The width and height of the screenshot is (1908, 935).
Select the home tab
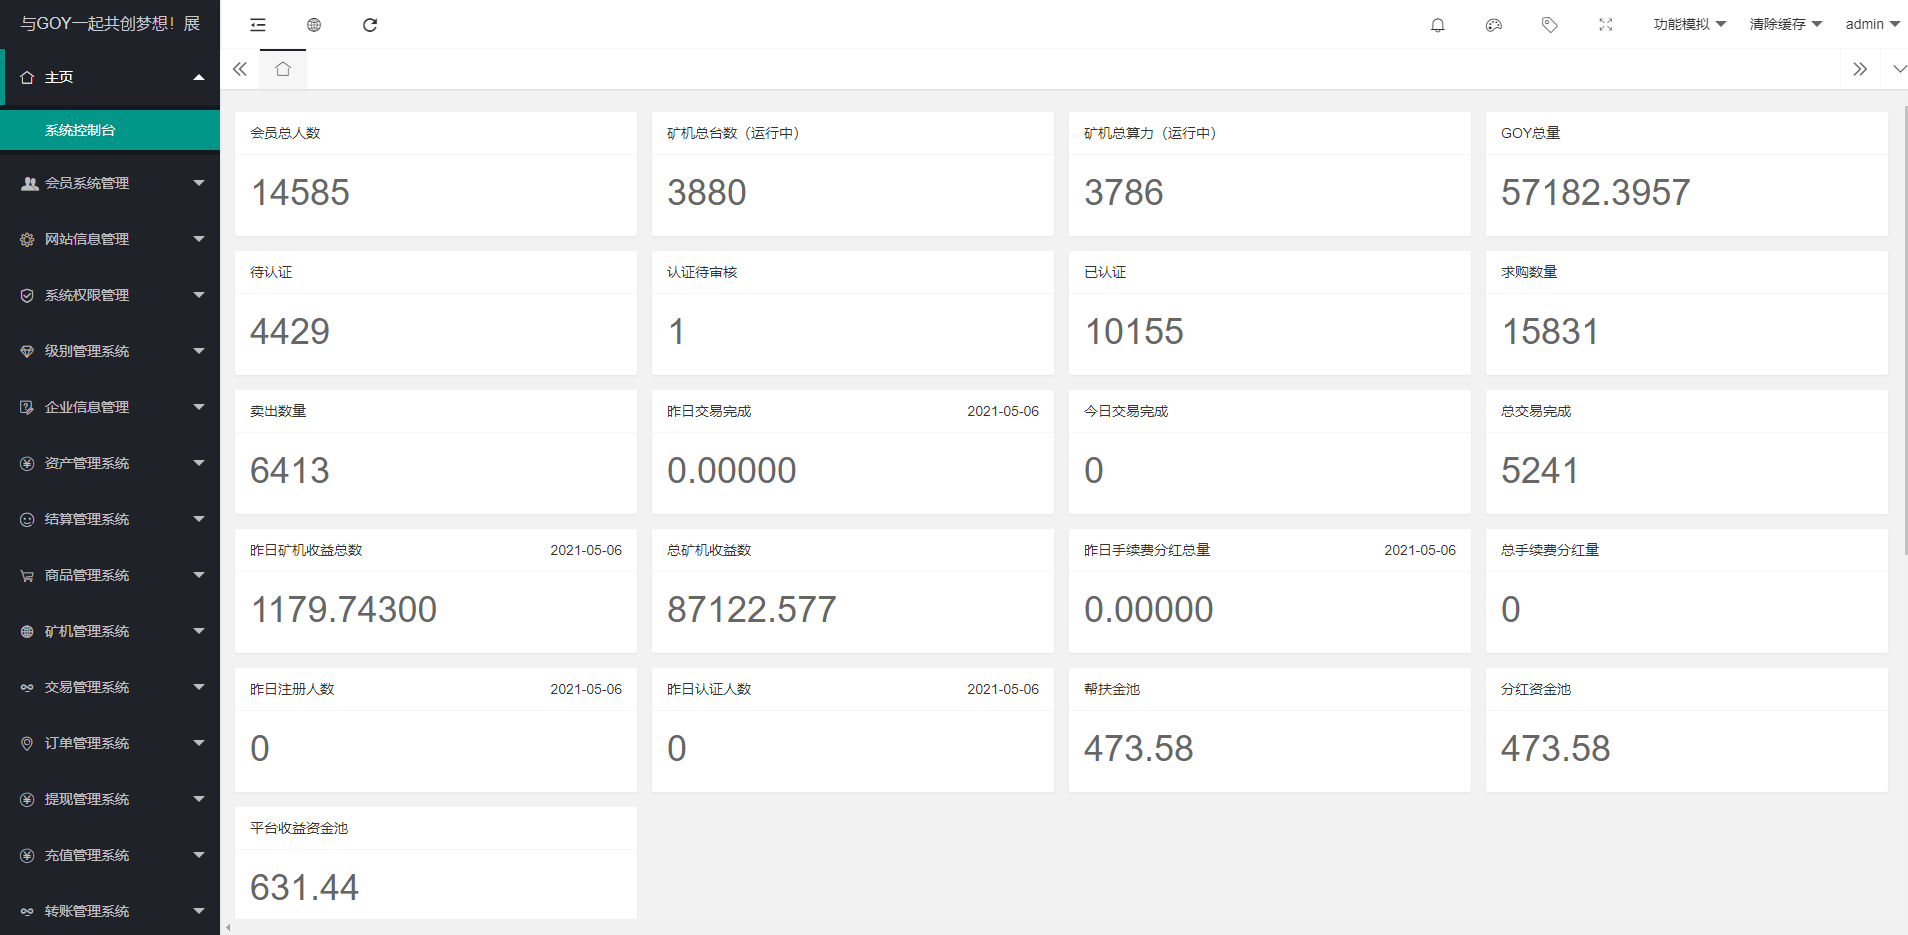pos(283,69)
